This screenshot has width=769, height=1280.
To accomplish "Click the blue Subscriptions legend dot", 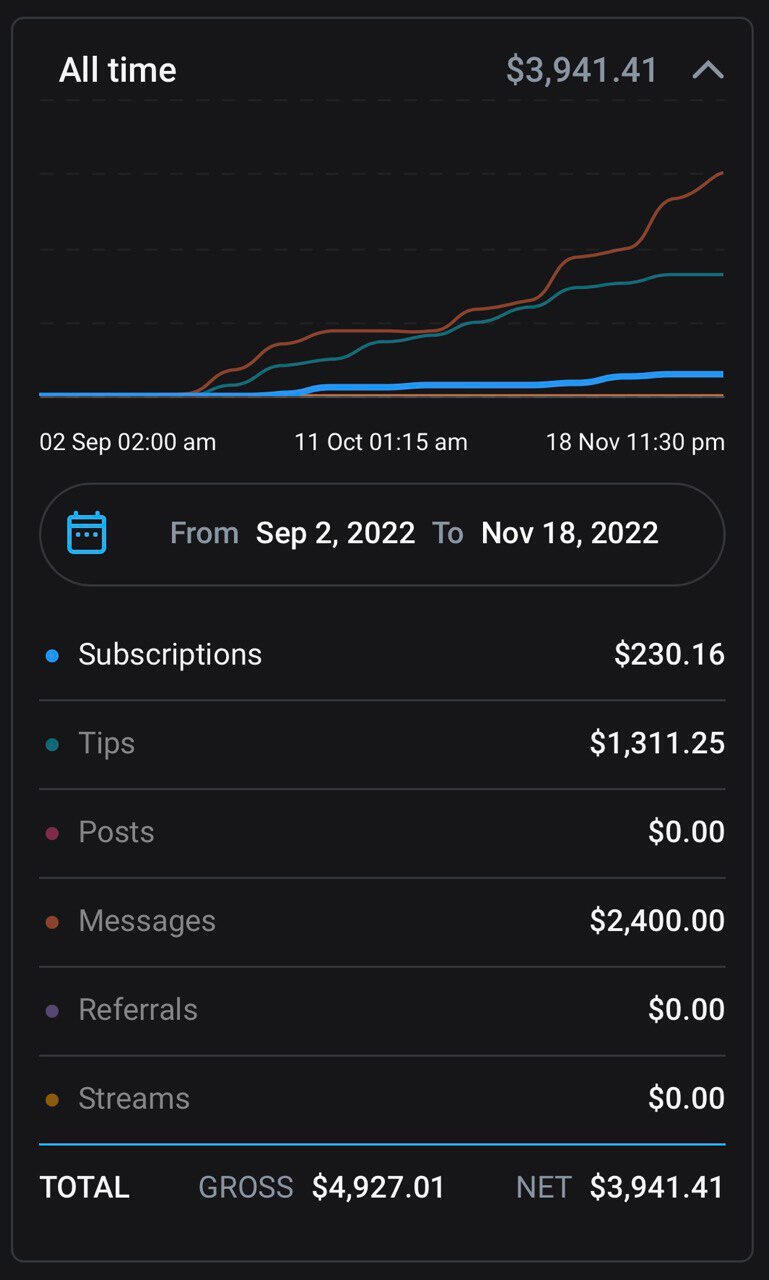I will click(52, 656).
